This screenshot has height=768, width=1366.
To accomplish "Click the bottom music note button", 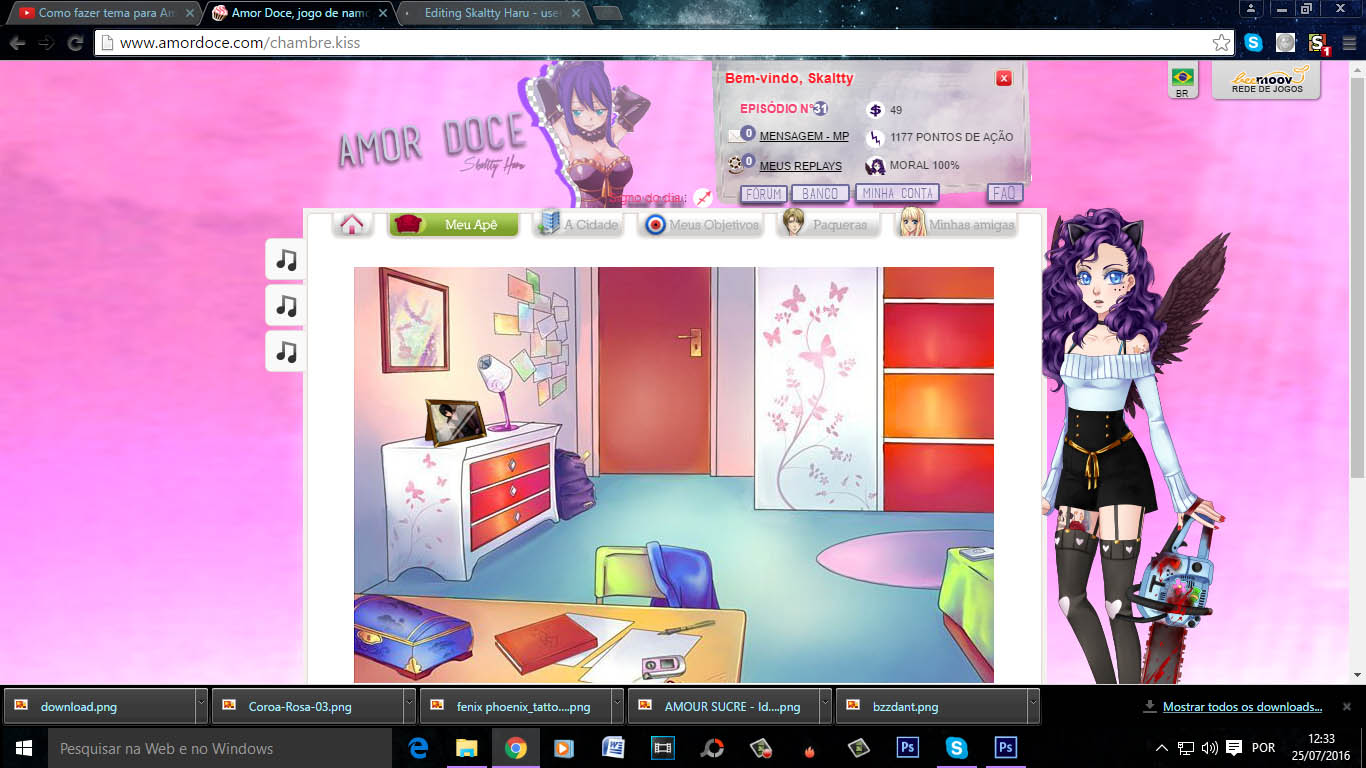I will point(286,352).
